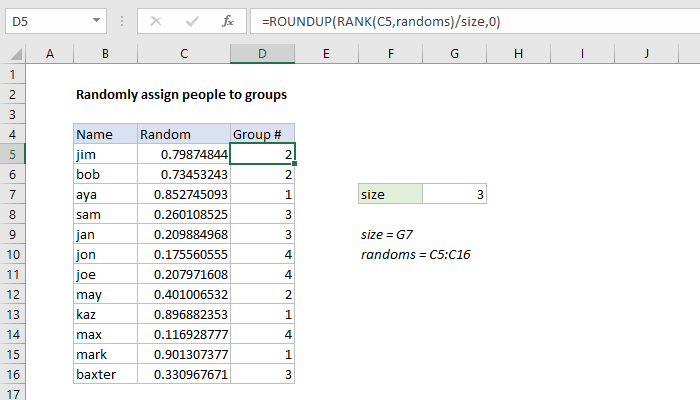
Task: Select column C header
Action: [183, 53]
